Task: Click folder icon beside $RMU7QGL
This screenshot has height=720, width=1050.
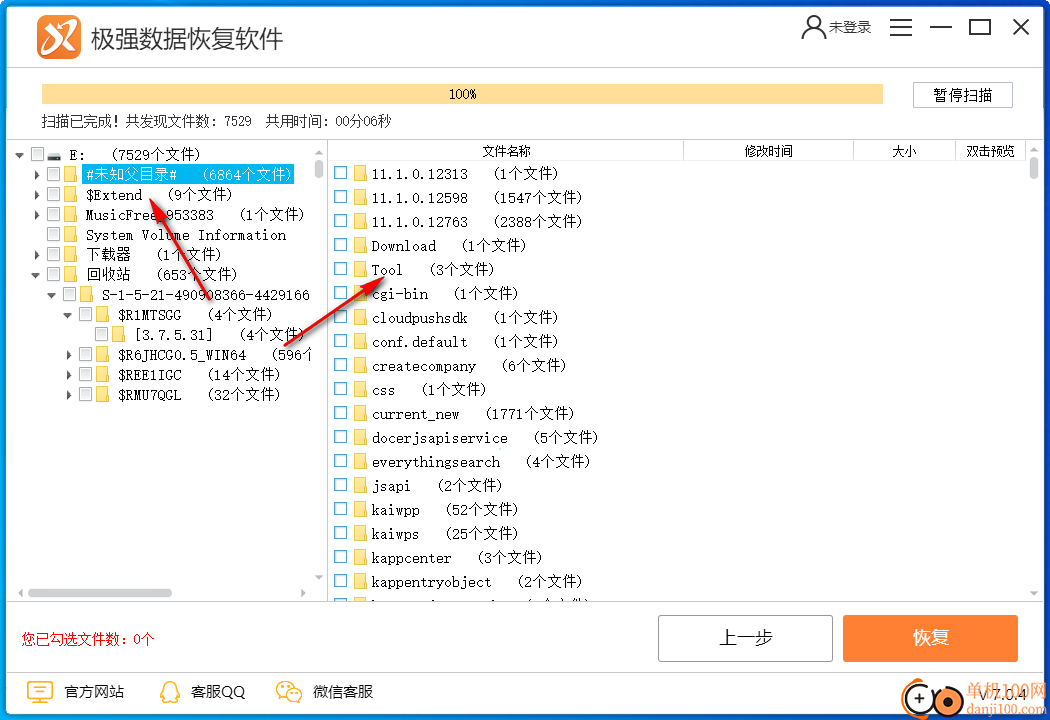Action: 103,394
